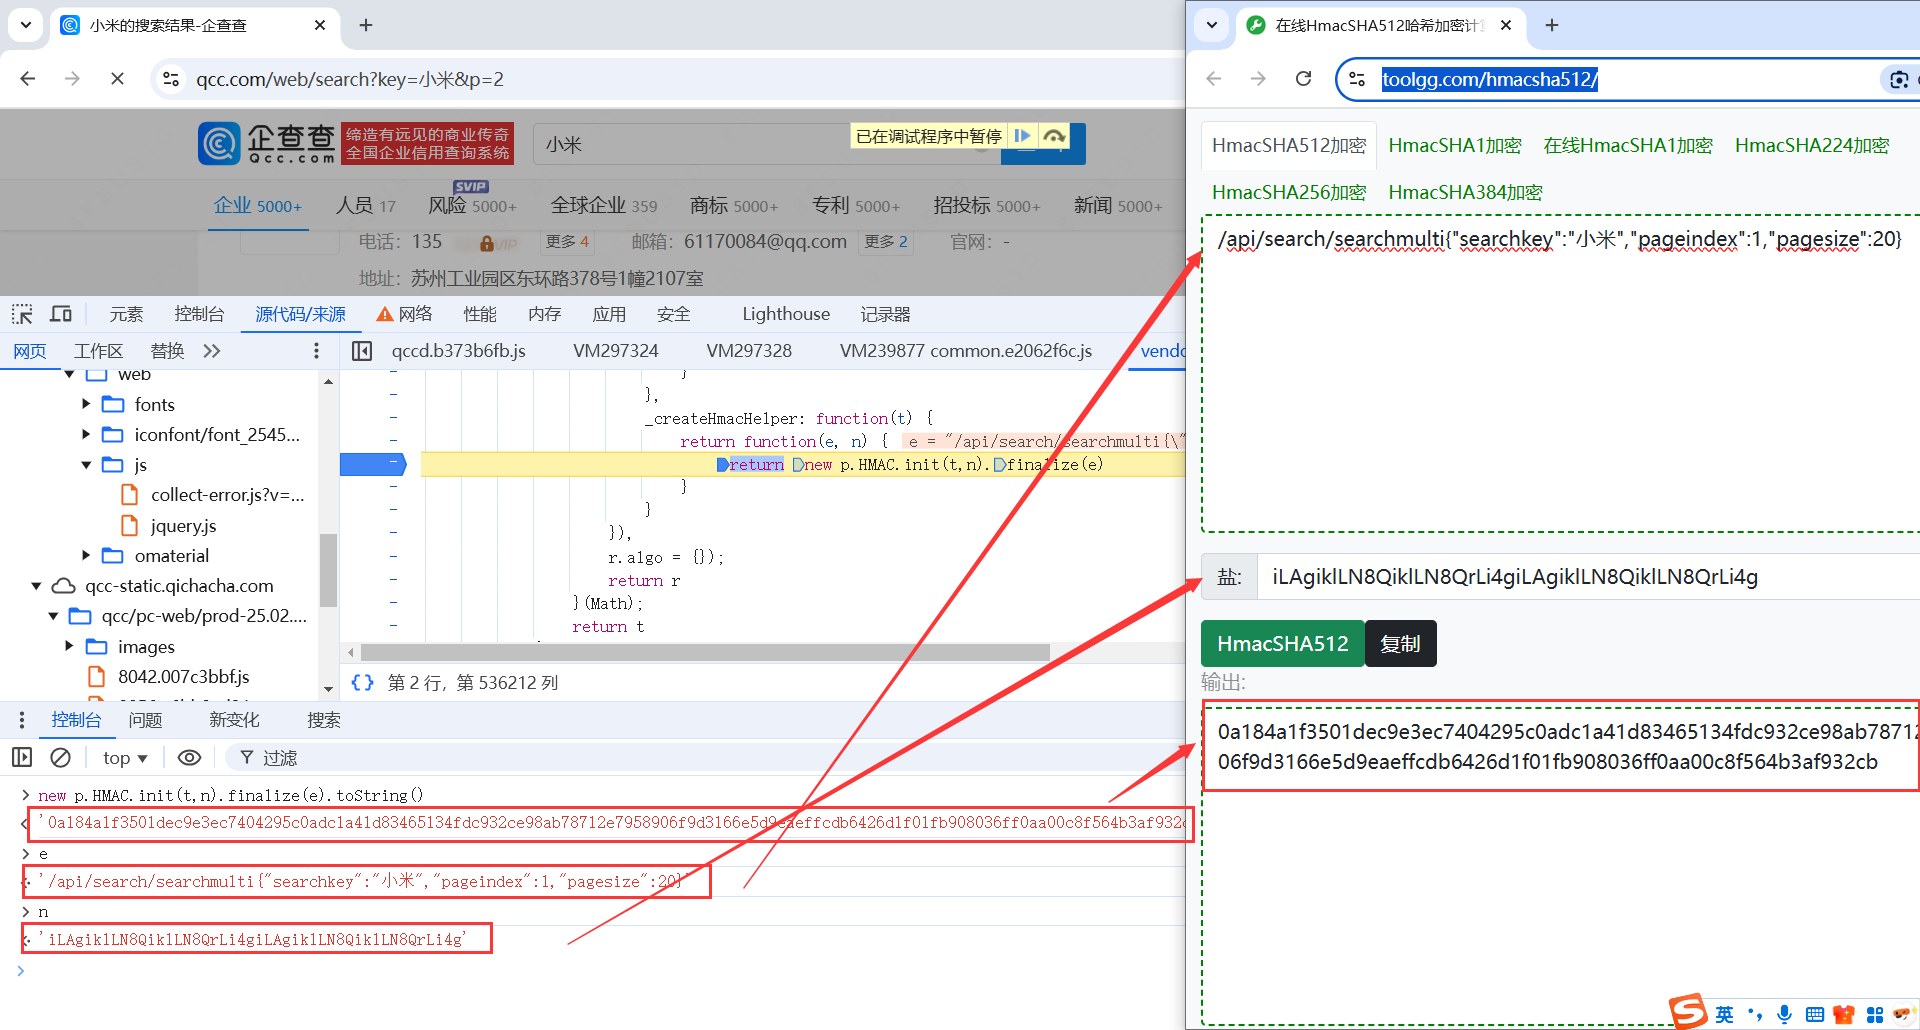This screenshot has height=1030, width=1920.
Task: Open site info icon beside qcc.com address
Action: coord(171,79)
